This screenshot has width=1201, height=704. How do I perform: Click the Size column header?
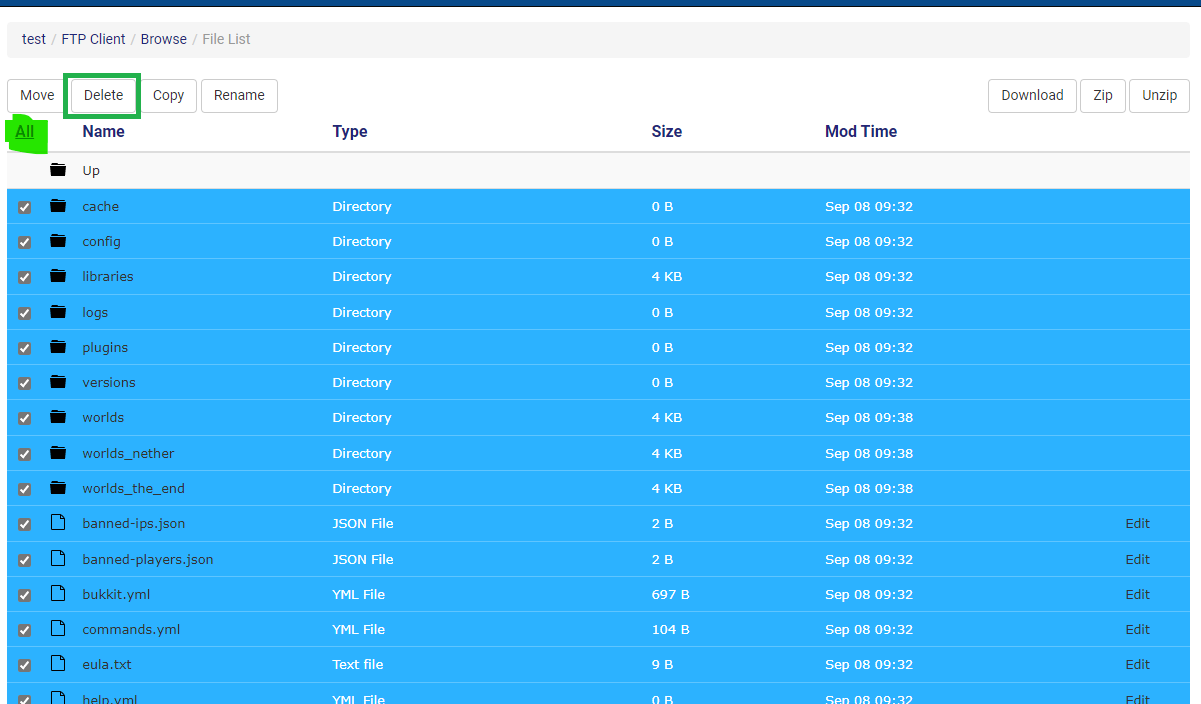667,131
